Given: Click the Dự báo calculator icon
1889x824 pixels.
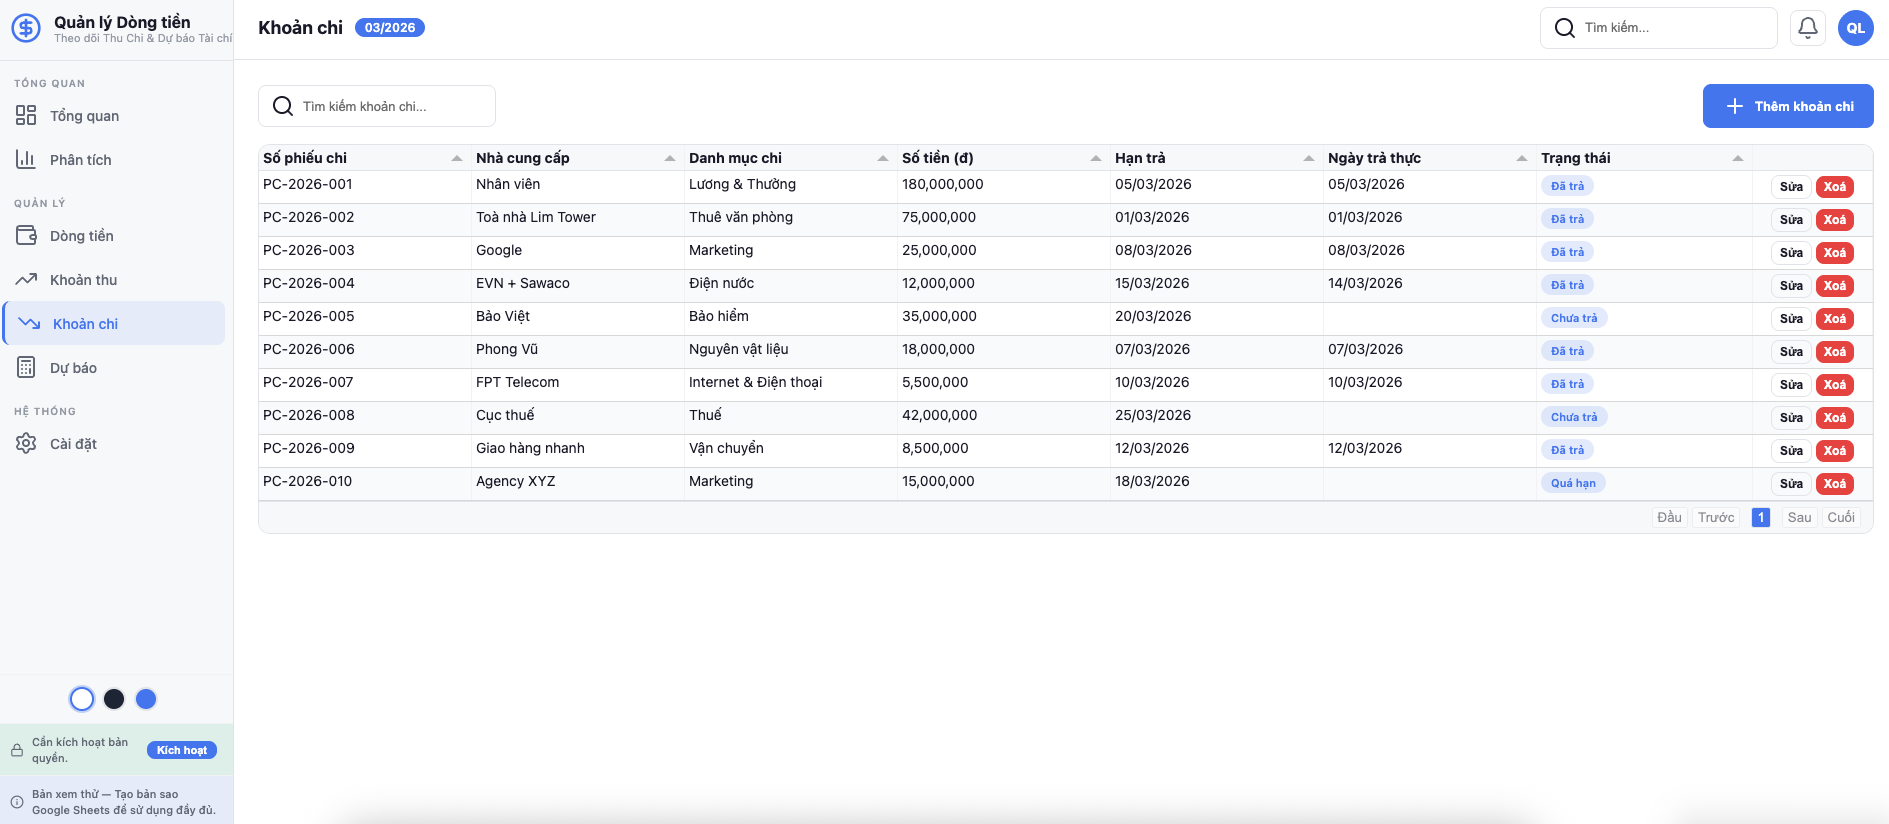Looking at the screenshot, I should tap(26, 368).
